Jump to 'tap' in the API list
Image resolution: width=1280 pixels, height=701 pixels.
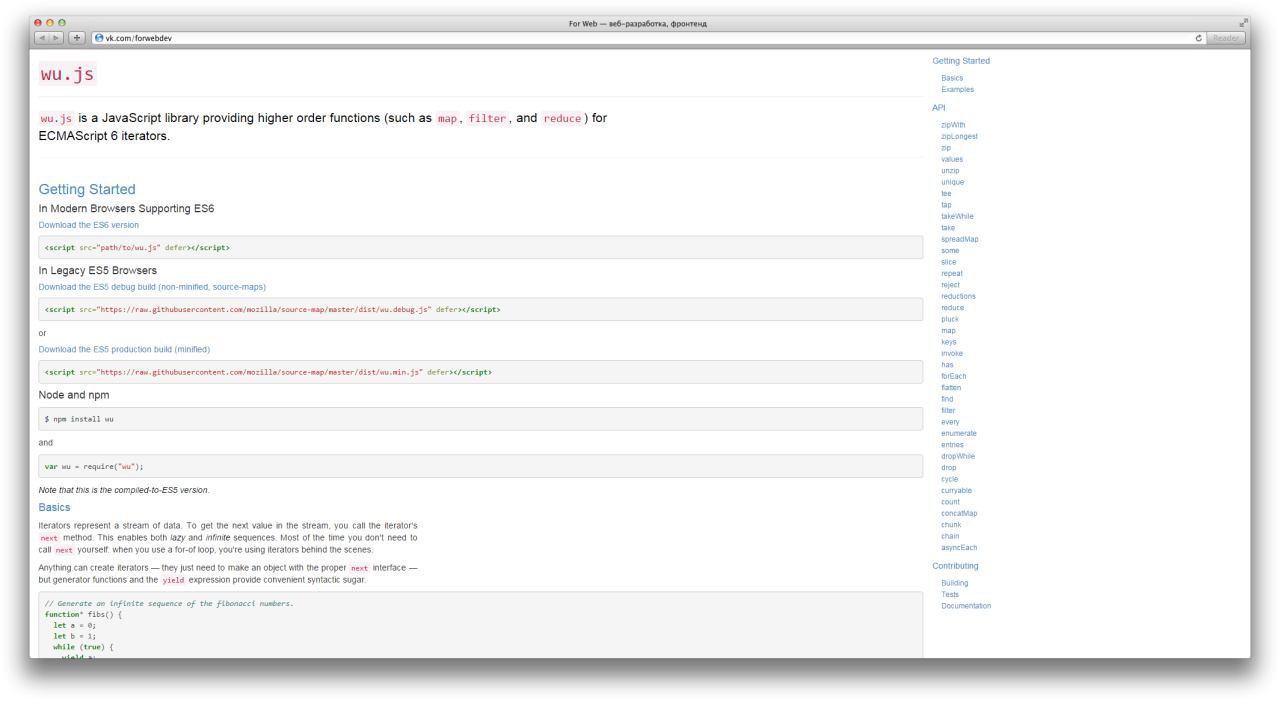tap(946, 205)
